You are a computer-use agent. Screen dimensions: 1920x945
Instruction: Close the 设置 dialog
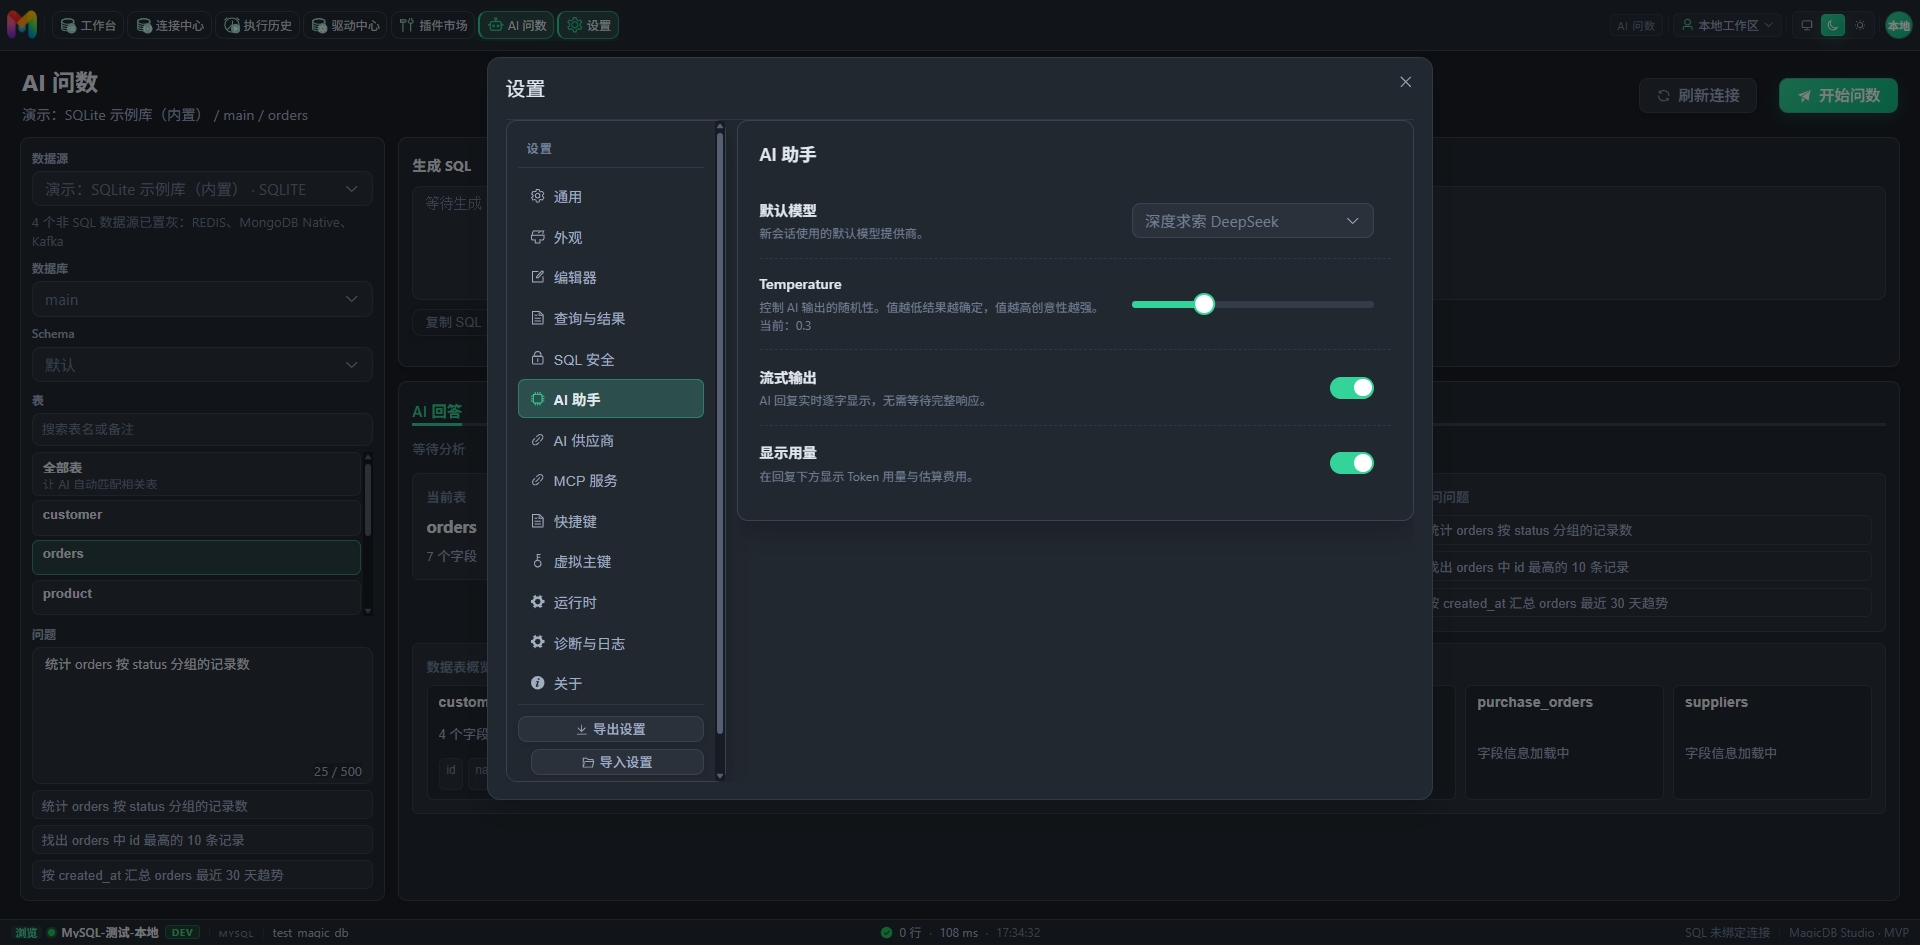click(1405, 82)
